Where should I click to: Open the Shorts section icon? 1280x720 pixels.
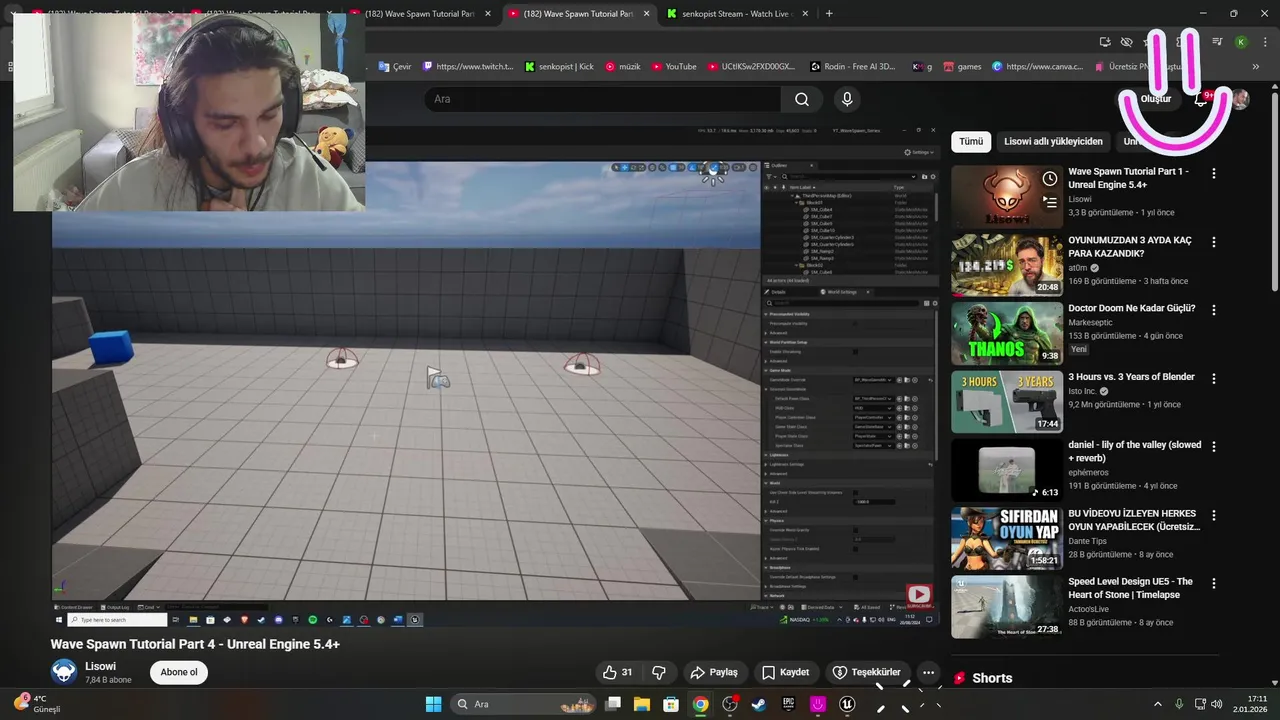(x=960, y=678)
